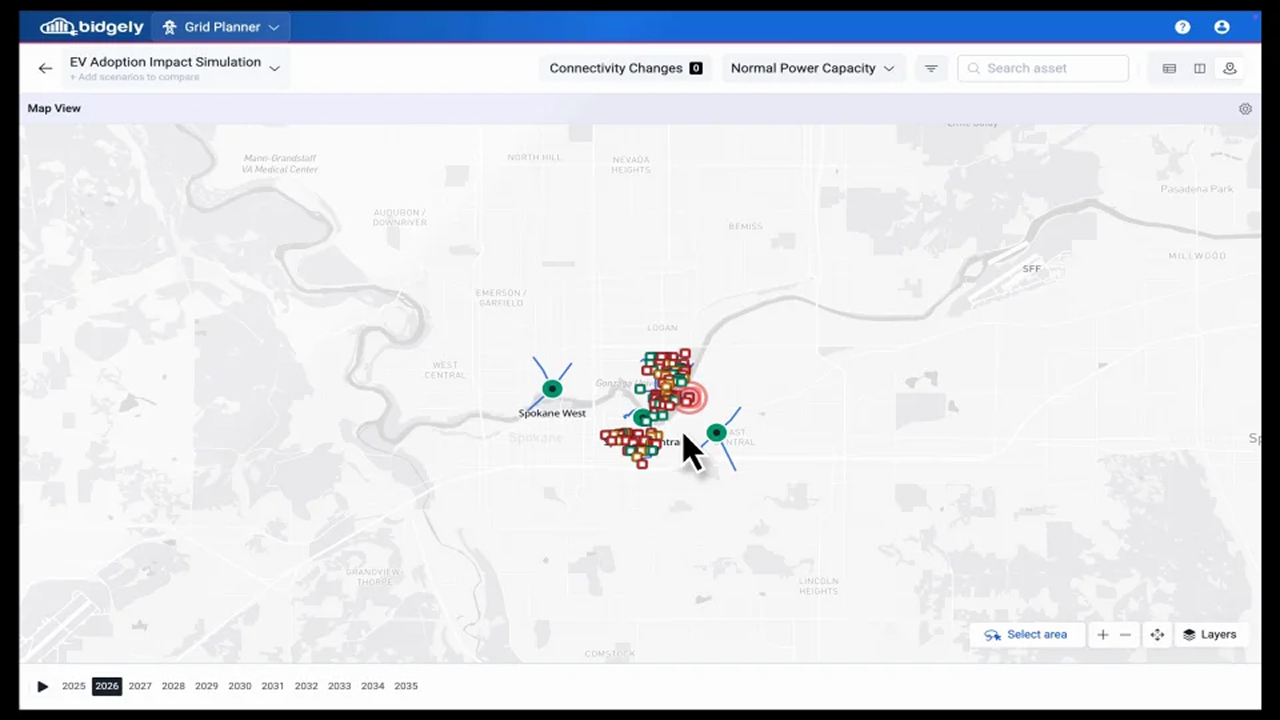The width and height of the screenshot is (1280, 720).
Task: Open split view with the panel icon
Action: tap(1199, 68)
